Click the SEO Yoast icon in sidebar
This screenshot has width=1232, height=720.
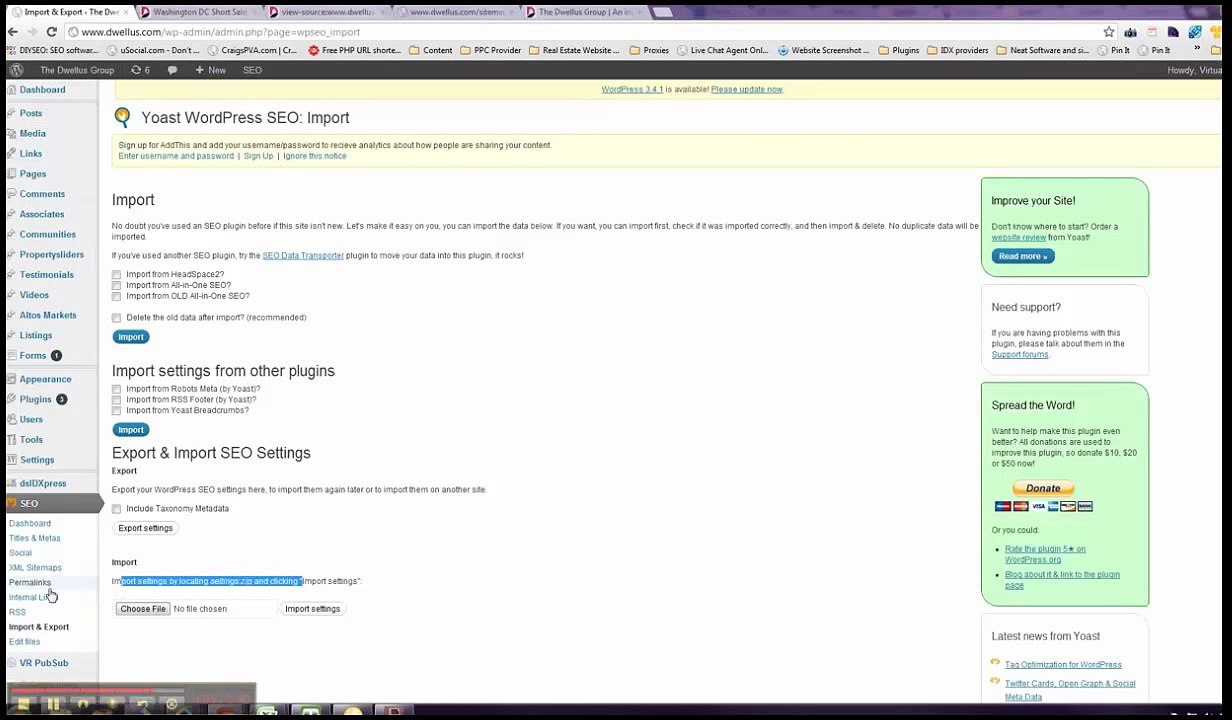(x=11, y=503)
